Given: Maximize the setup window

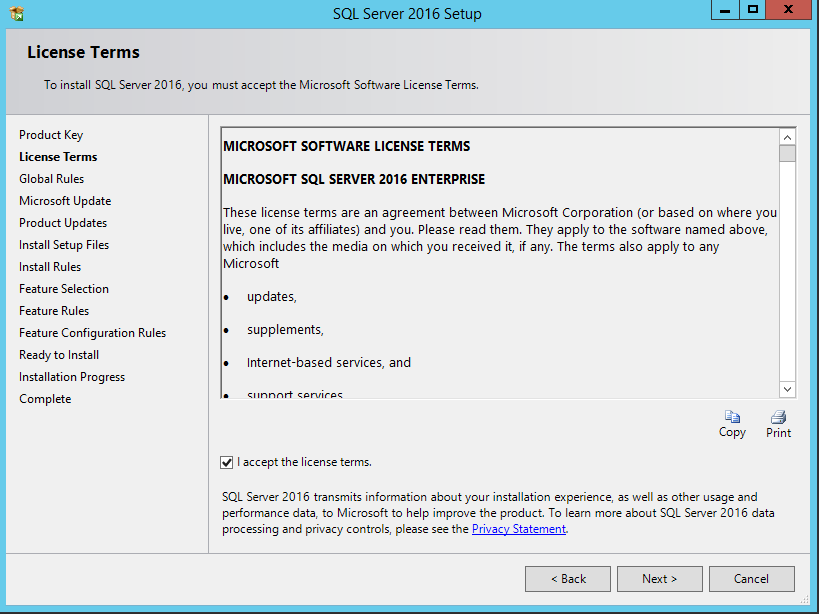Looking at the screenshot, I should click(753, 10).
